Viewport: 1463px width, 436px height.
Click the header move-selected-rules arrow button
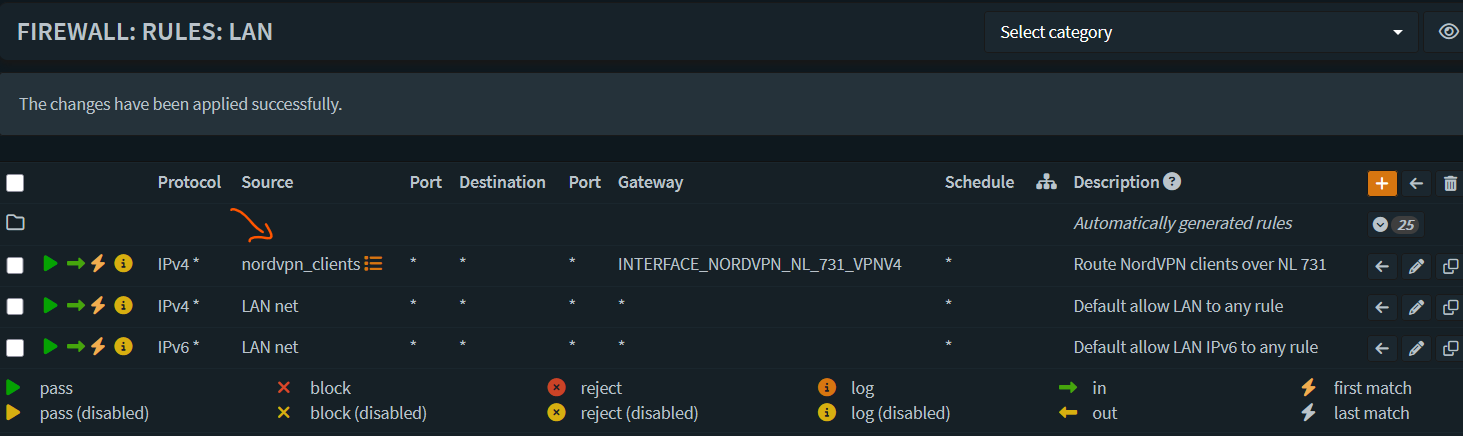(1416, 183)
